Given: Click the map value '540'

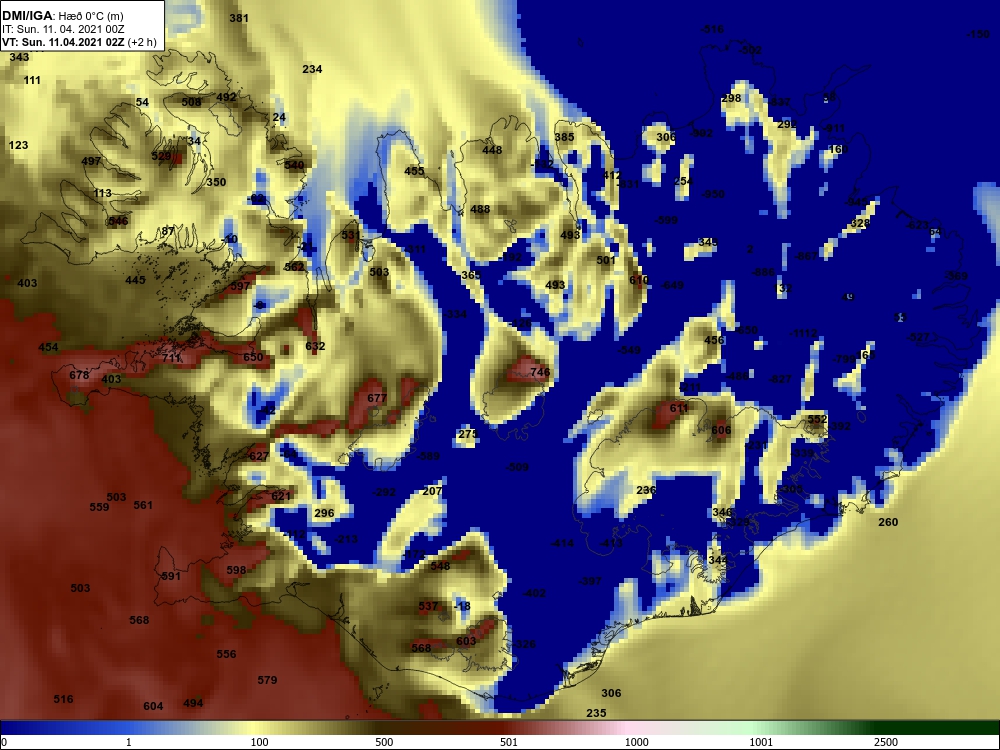Looking at the screenshot, I should pyautogui.click(x=294, y=165).
